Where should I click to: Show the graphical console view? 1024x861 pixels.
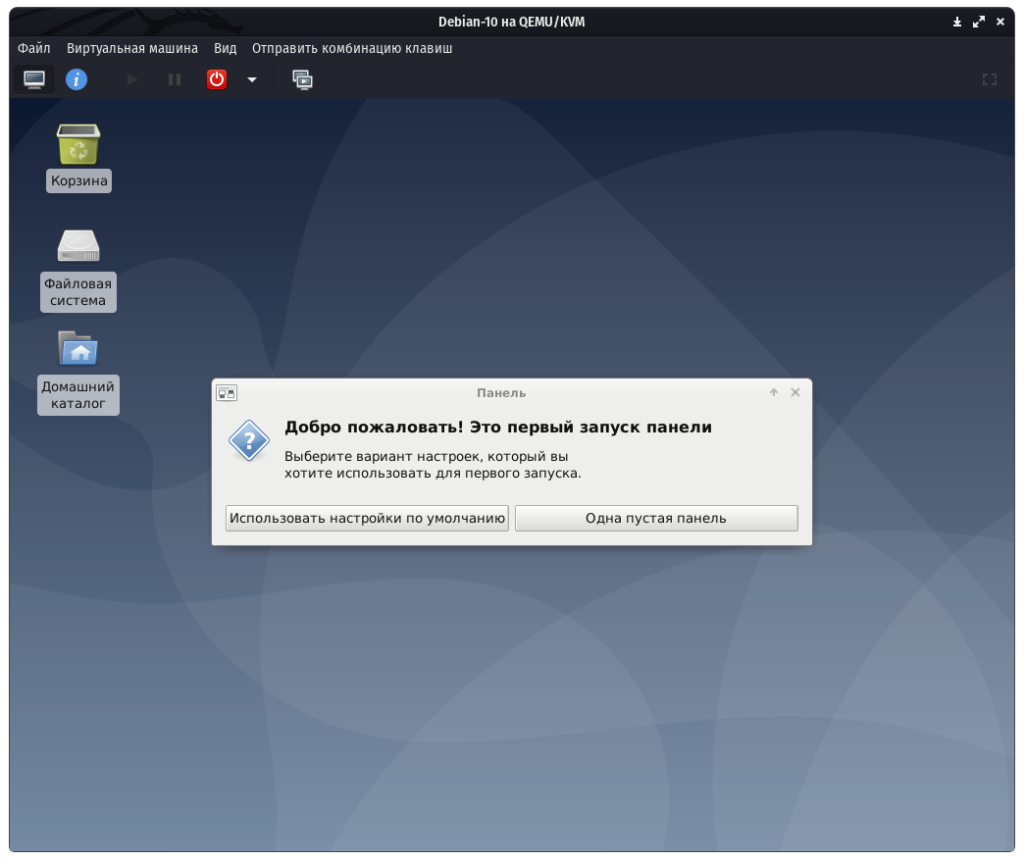(34, 80)
